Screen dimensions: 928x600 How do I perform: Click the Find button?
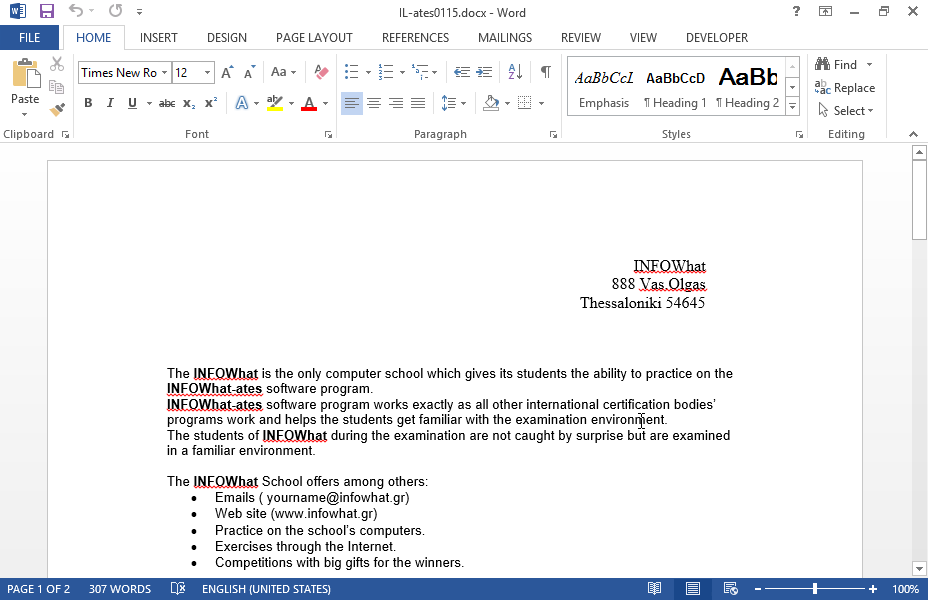pyautogui.click(x=836, y=64)
